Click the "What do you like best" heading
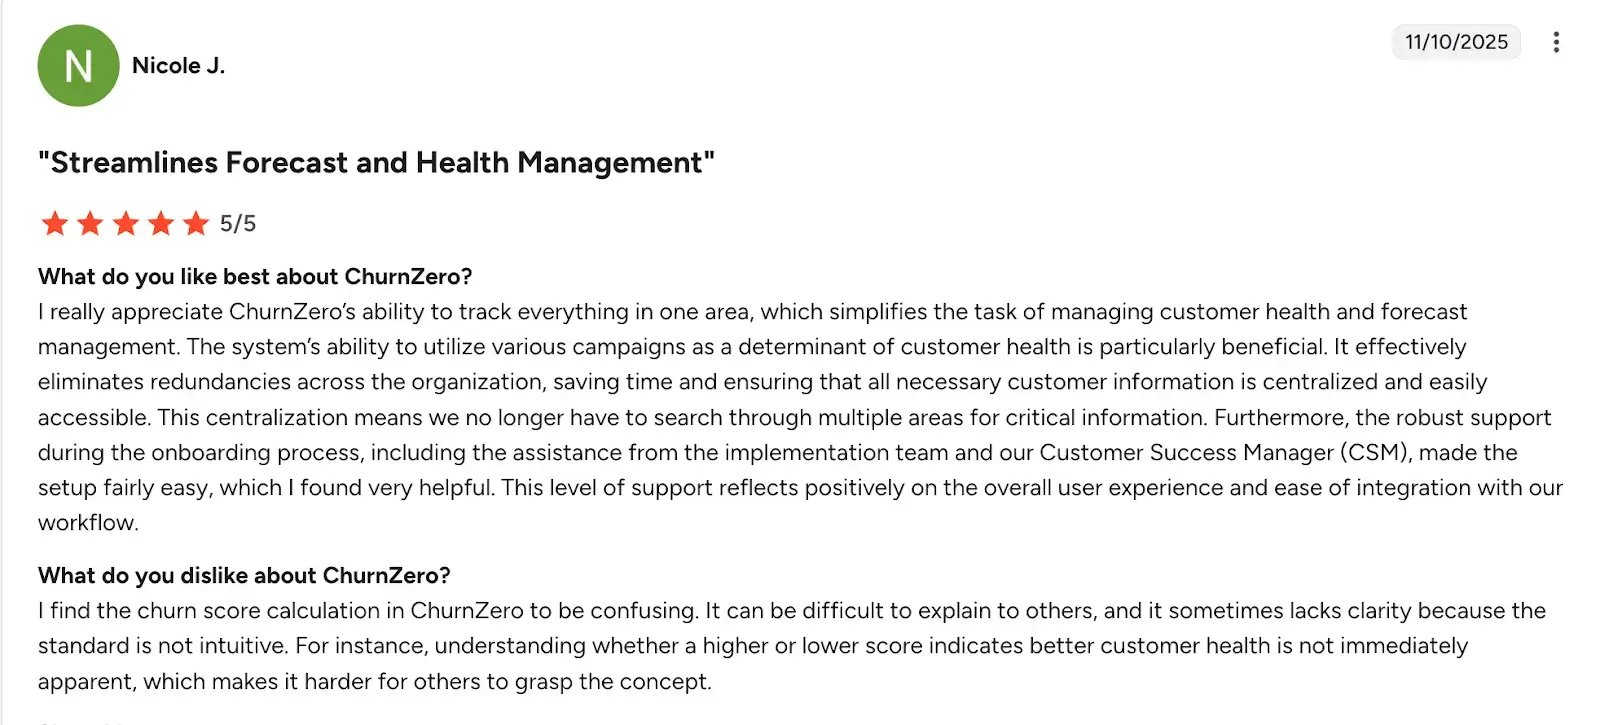 click(254, 276)
